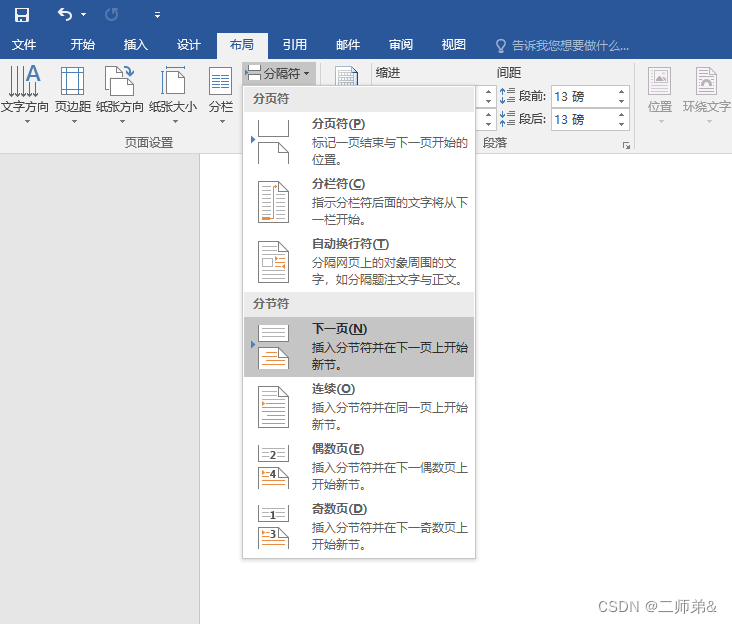
Task: Click the lightbulb Tell Me icon
Action: point(500,46)
